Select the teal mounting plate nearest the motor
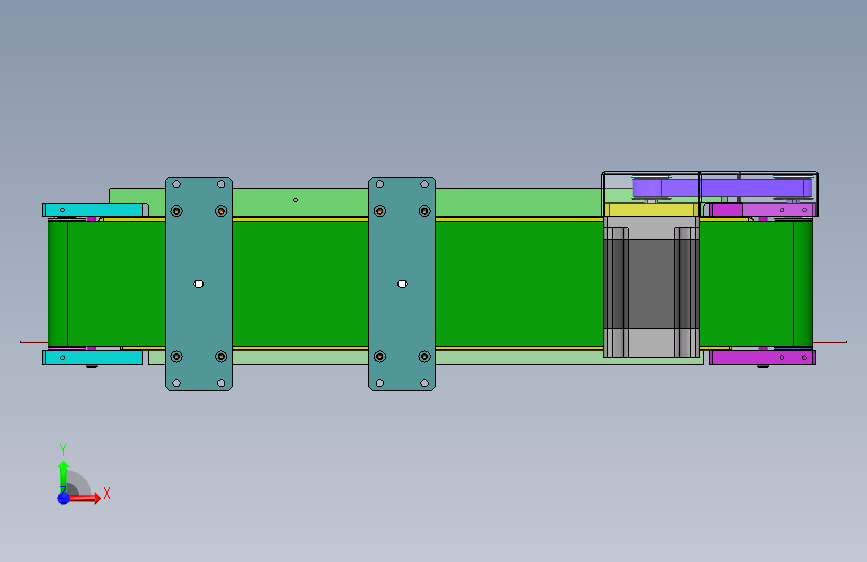 tap(402, 284)
